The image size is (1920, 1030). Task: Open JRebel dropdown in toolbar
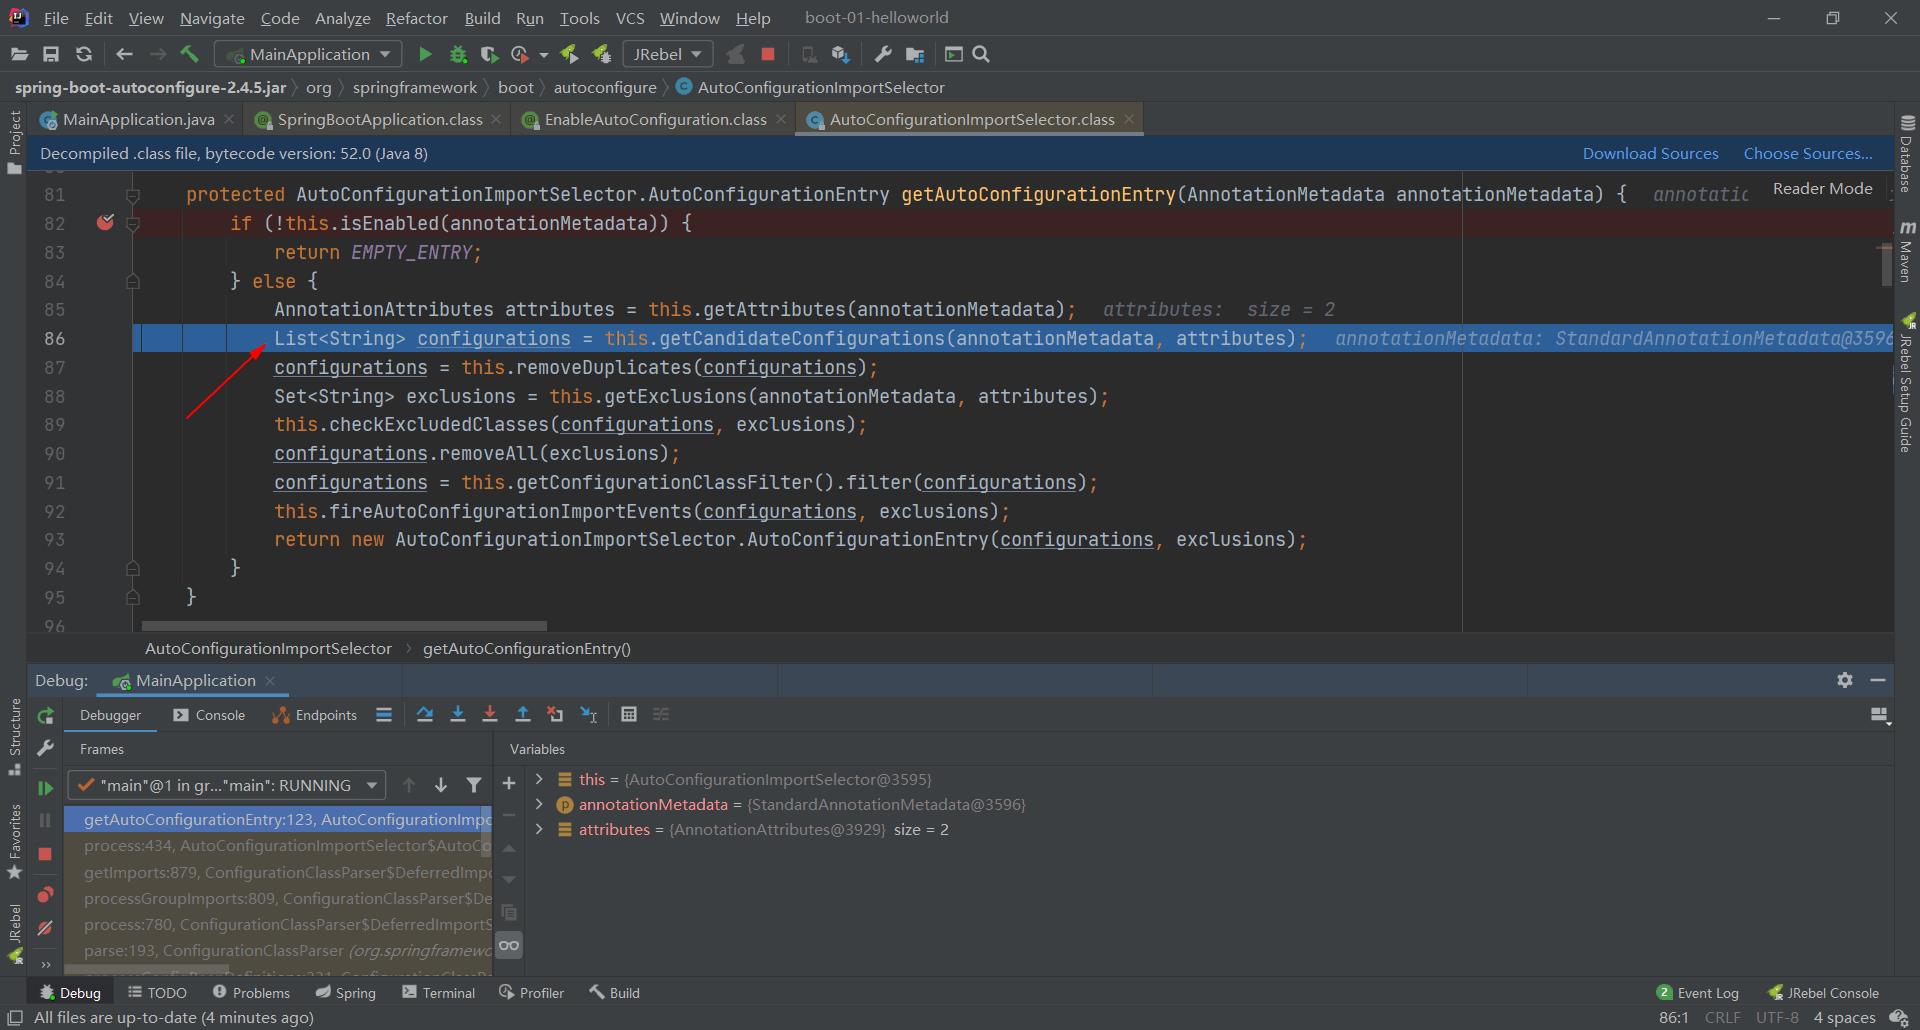coord(667,54)
